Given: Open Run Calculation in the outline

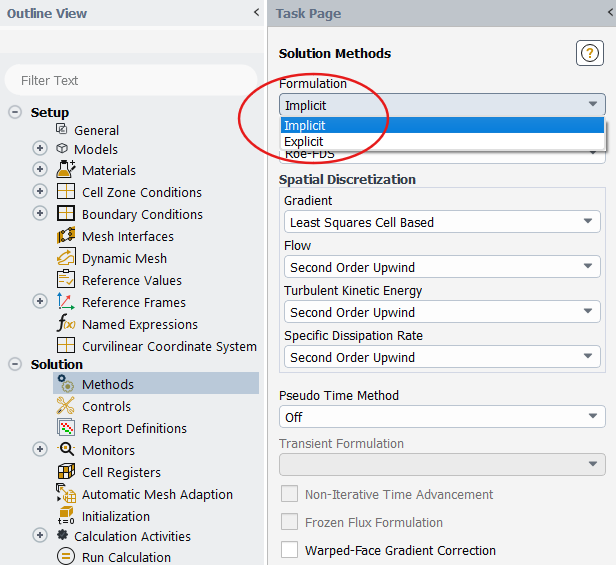Looking at the screenshot, I should click(x=126, y=558).
